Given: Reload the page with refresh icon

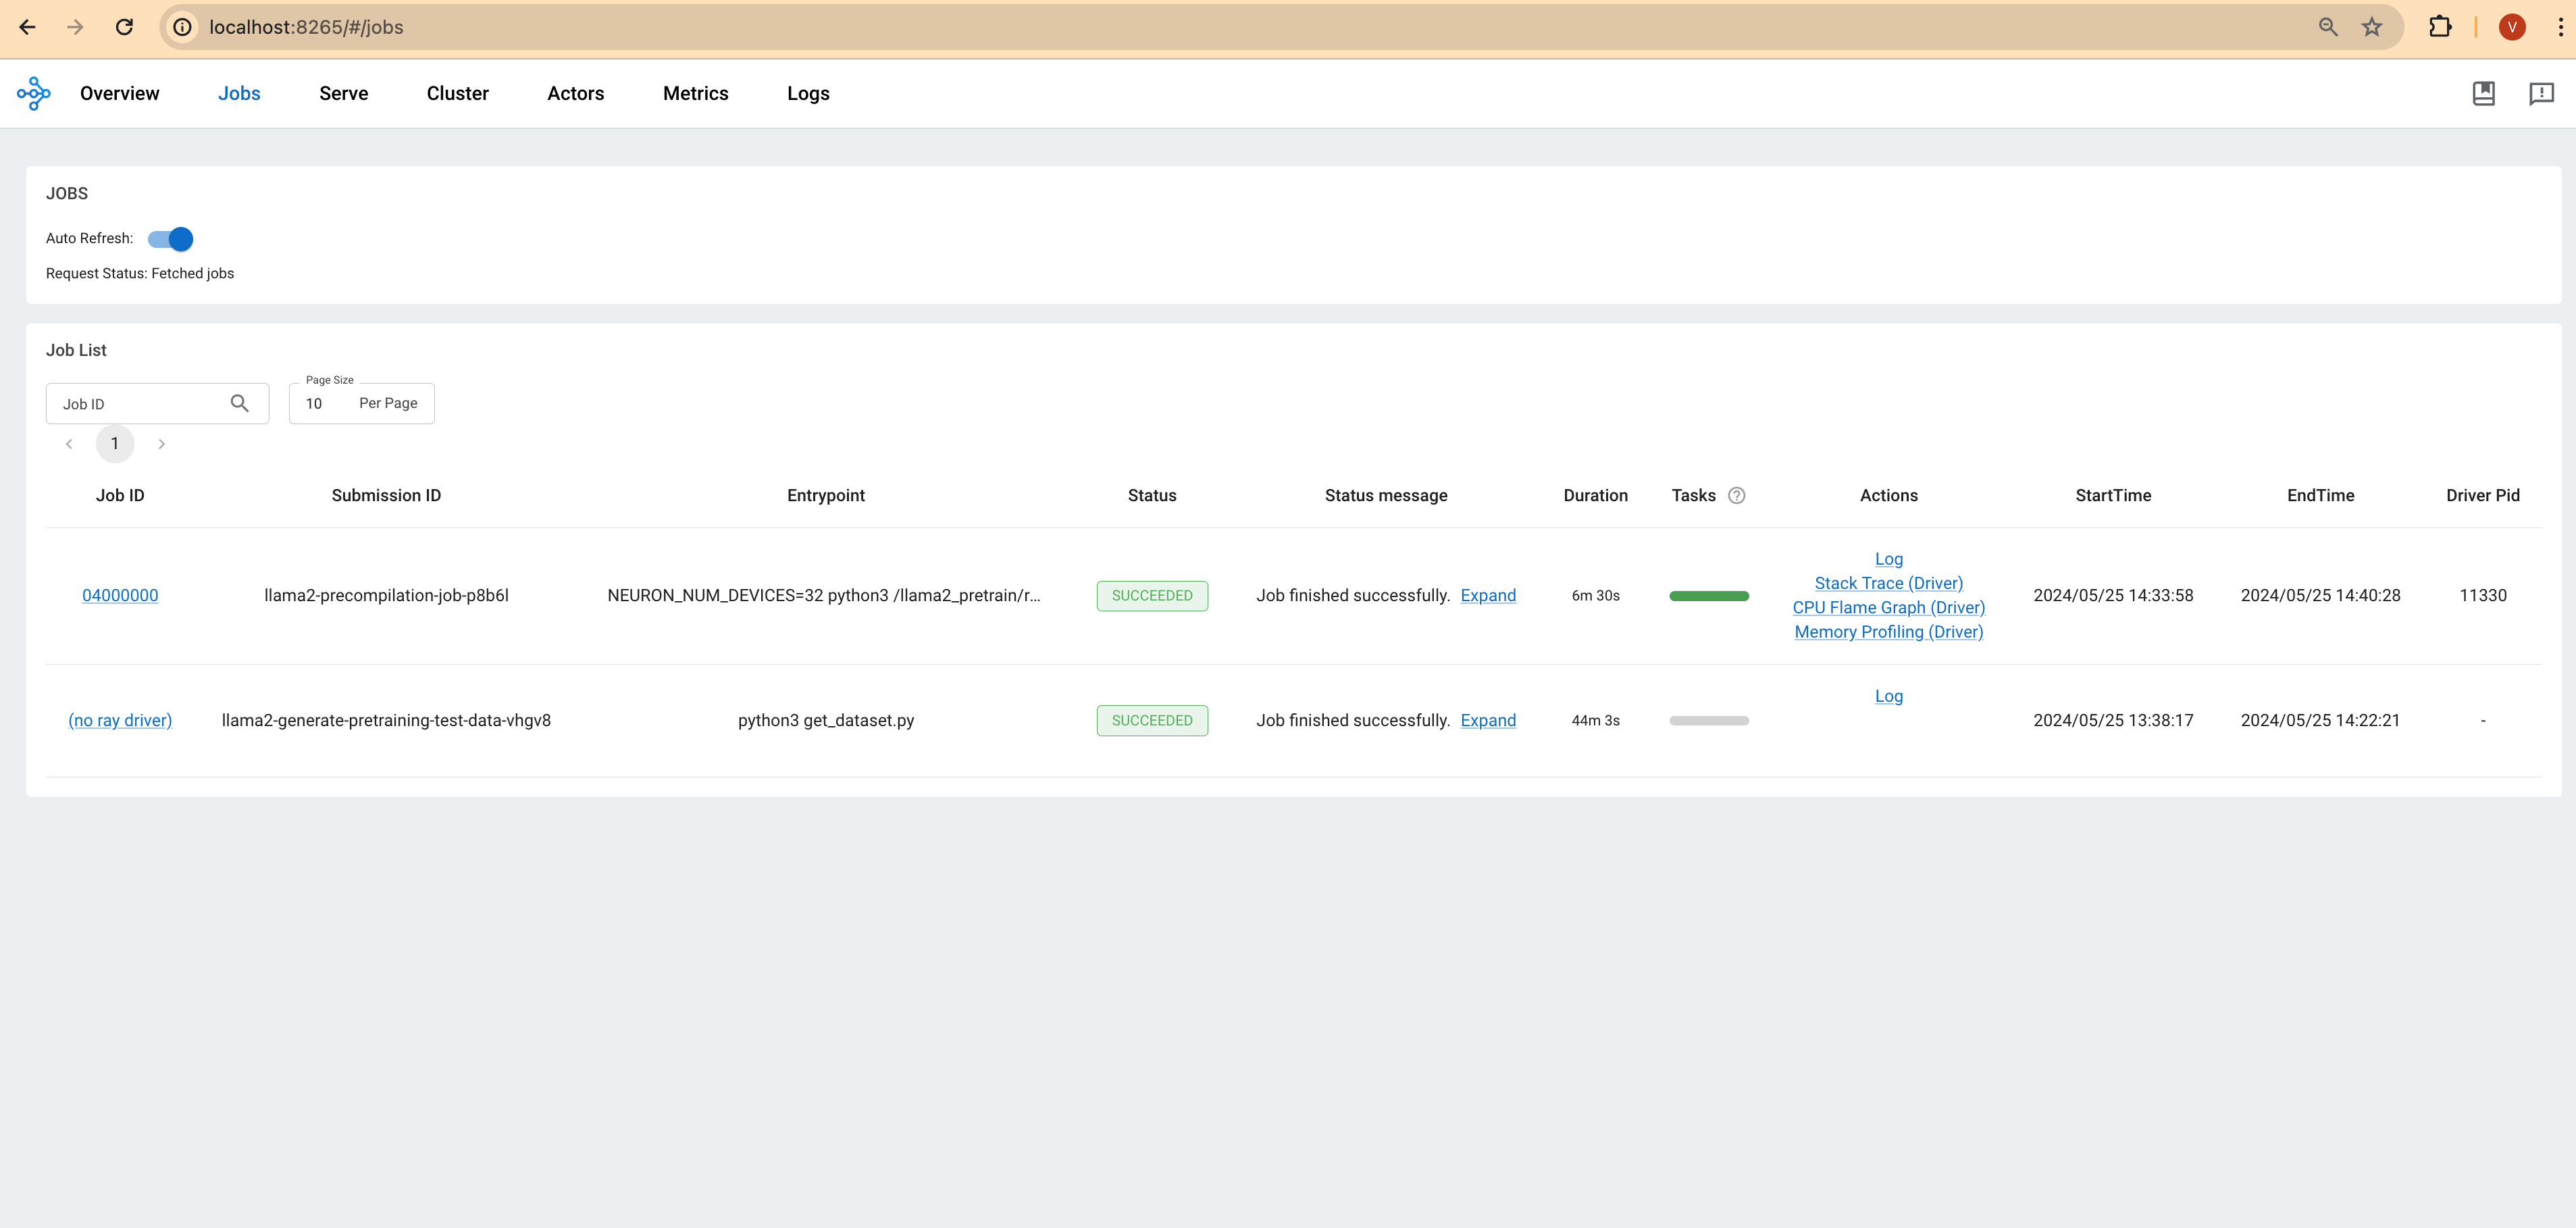Looking at the screenshot, I should [x=124, y=27].
